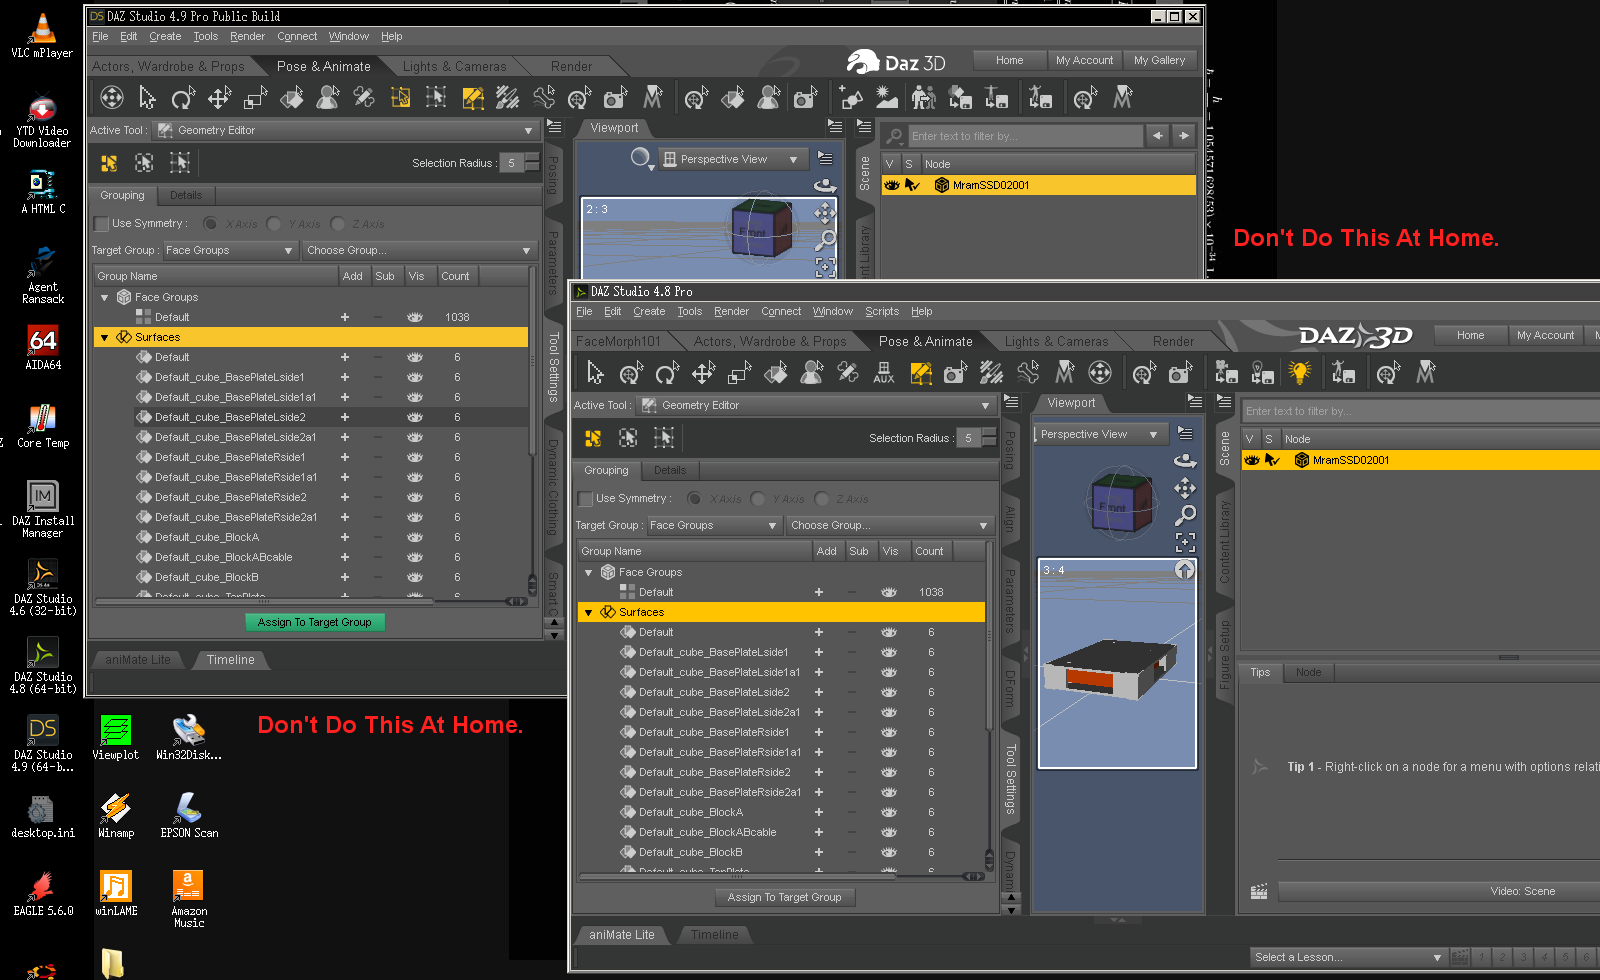Switch to the FaceMorph101 tab in DAZ Studio 4.8
1600x980 pixels.
coord(618,342)
